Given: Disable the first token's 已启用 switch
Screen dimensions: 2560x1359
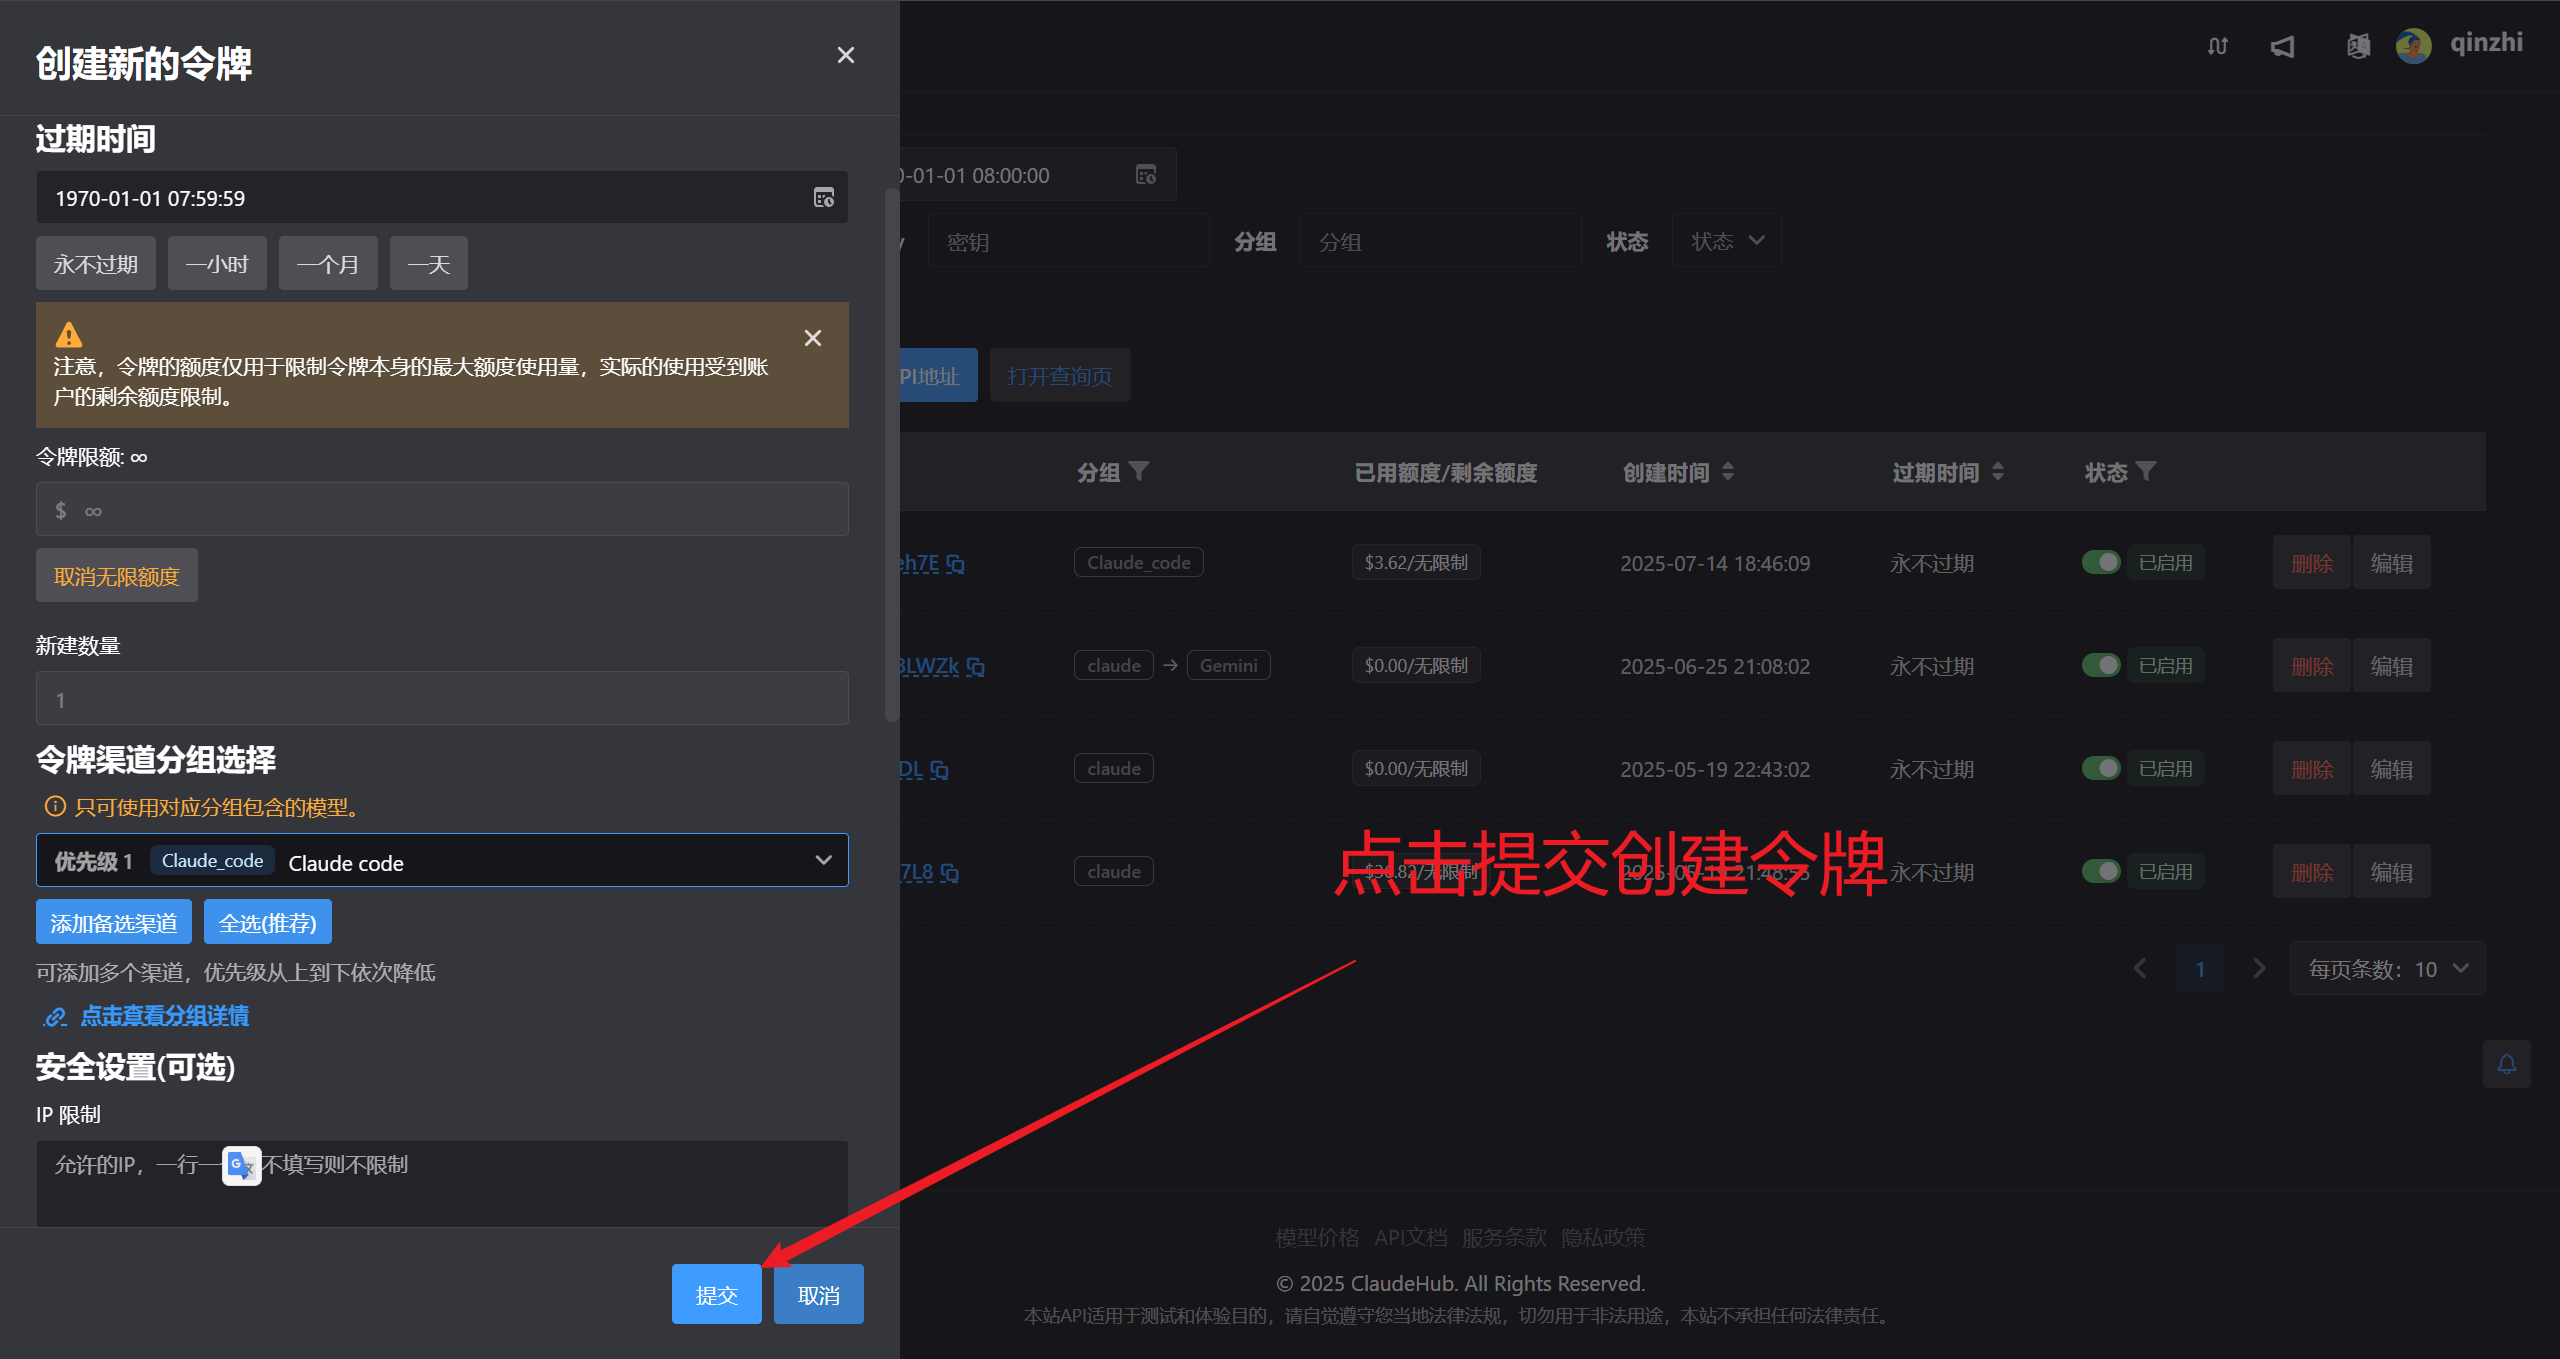Looking at the screenshot, I should (2101, 562).
